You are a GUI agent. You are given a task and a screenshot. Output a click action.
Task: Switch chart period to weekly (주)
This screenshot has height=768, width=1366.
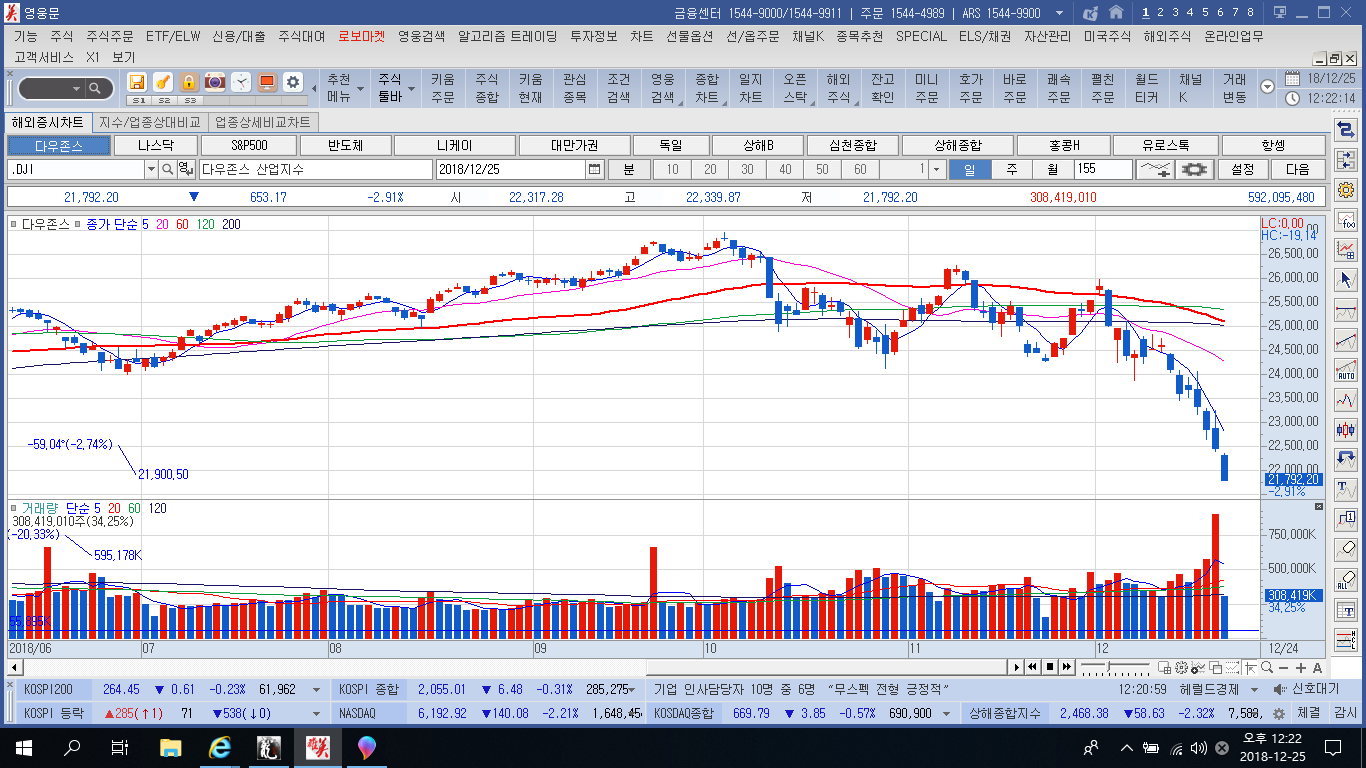pos(1011,170)
